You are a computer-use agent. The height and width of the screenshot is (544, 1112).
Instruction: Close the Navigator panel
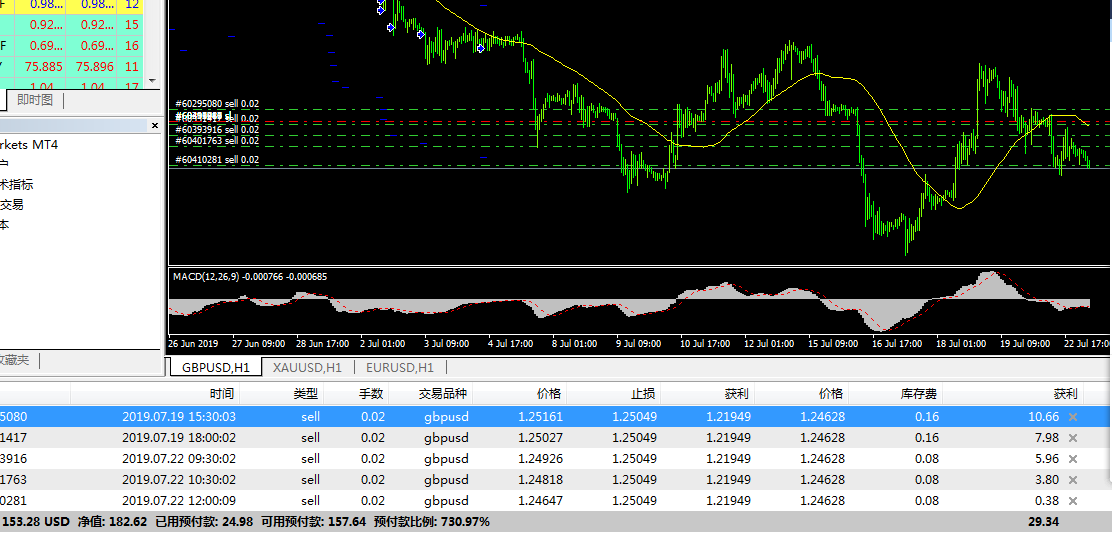[155, 126]
